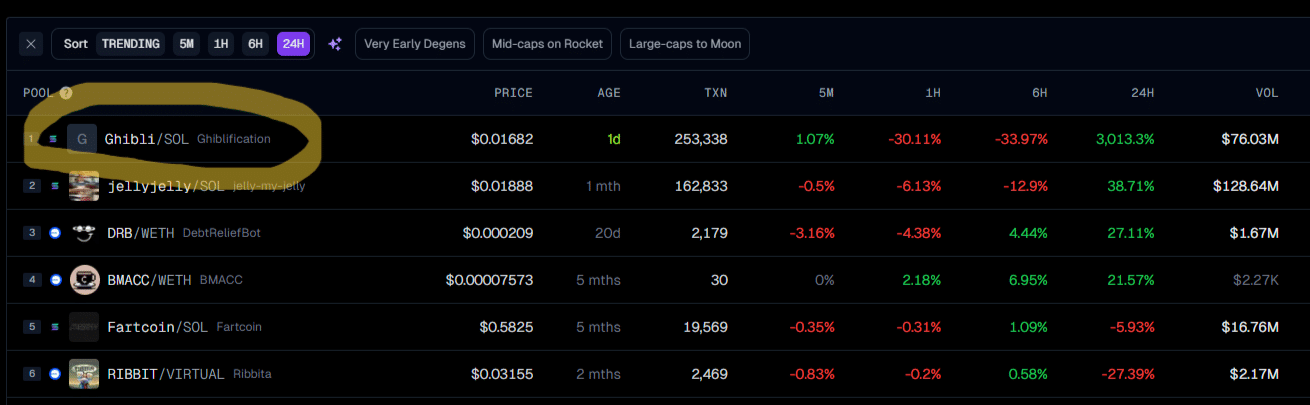The height and width of the screenshot is (405, 1310).
Task: Click the 19,569 transactions value
Action: point(703,327)
